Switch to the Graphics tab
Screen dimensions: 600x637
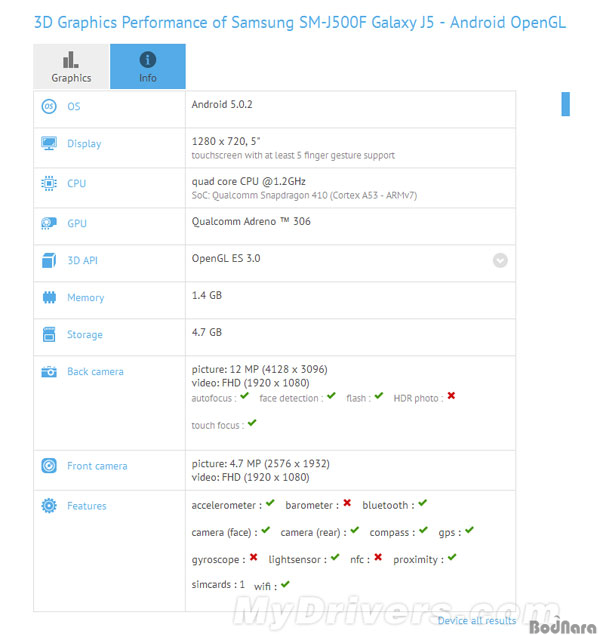[71, 66]
